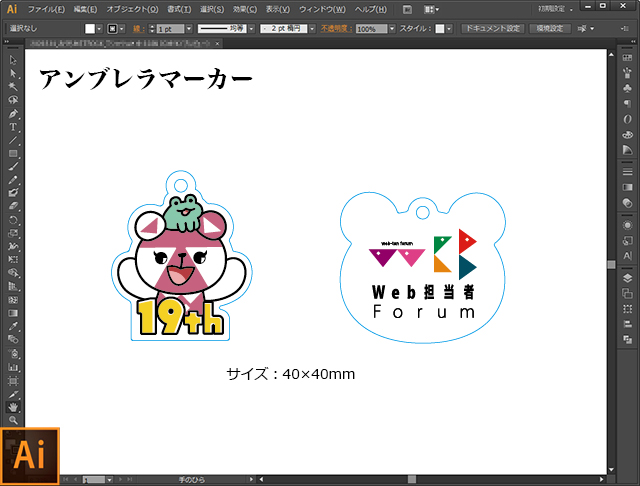Select the Zoom magnifier tool
The image size is (640, 486).
13,420
